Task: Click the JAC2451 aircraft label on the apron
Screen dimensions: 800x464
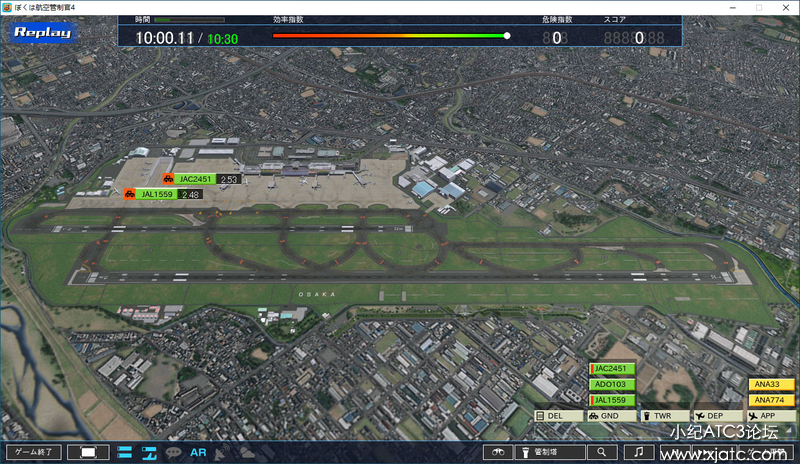Action: [x=196, y=180]
